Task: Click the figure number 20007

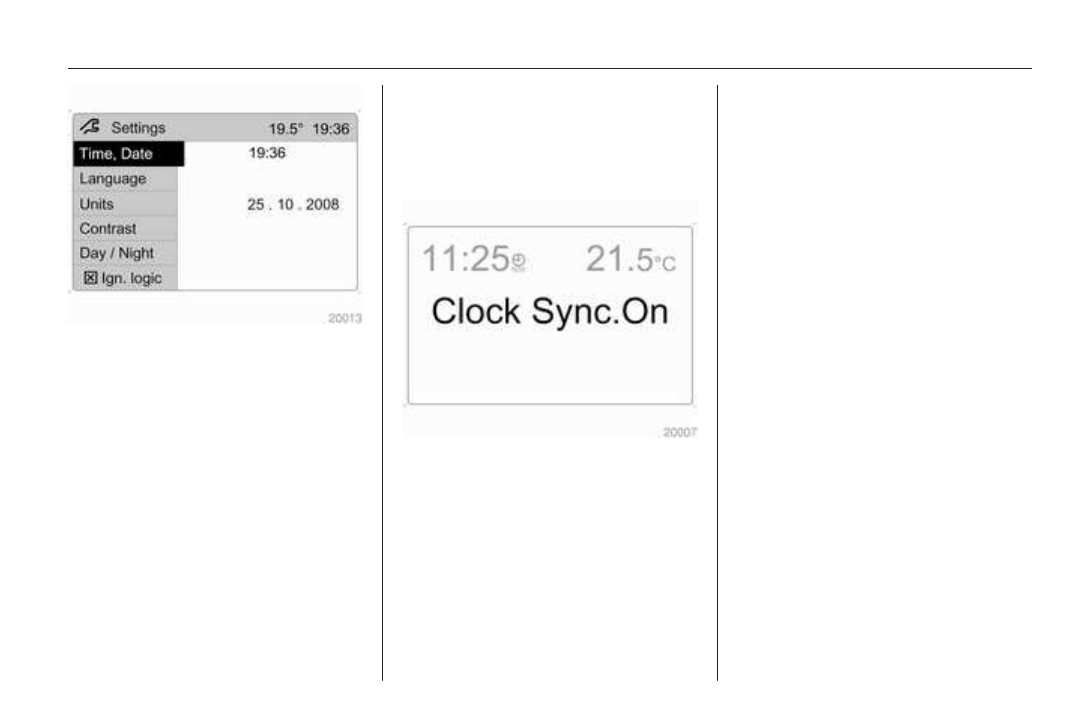Action: click(680, 433)
